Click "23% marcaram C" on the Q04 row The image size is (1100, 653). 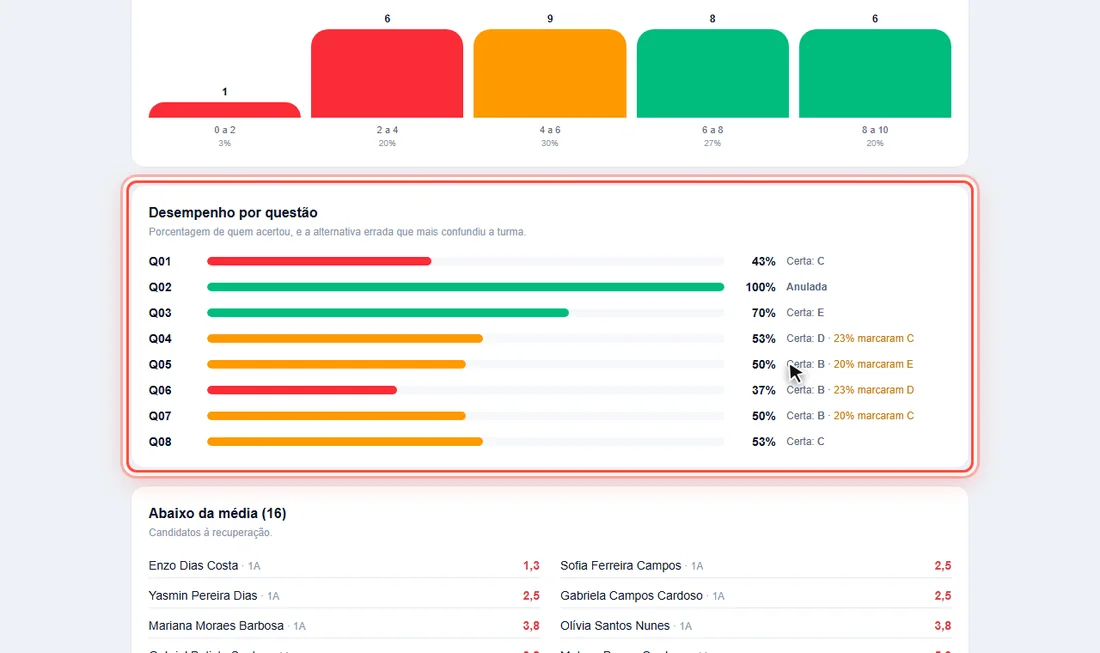coord(873,338)
